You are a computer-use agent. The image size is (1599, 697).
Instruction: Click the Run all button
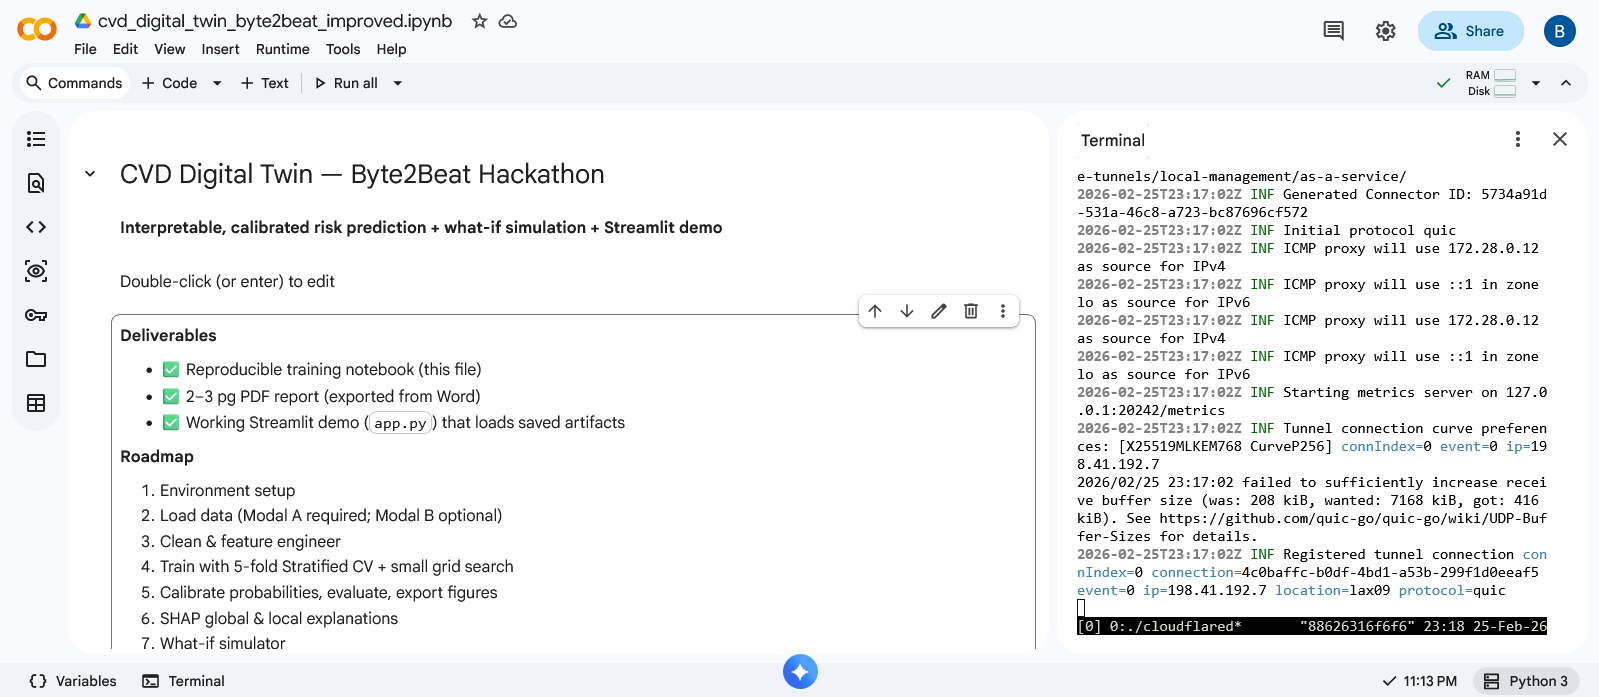tap(346, 83)
